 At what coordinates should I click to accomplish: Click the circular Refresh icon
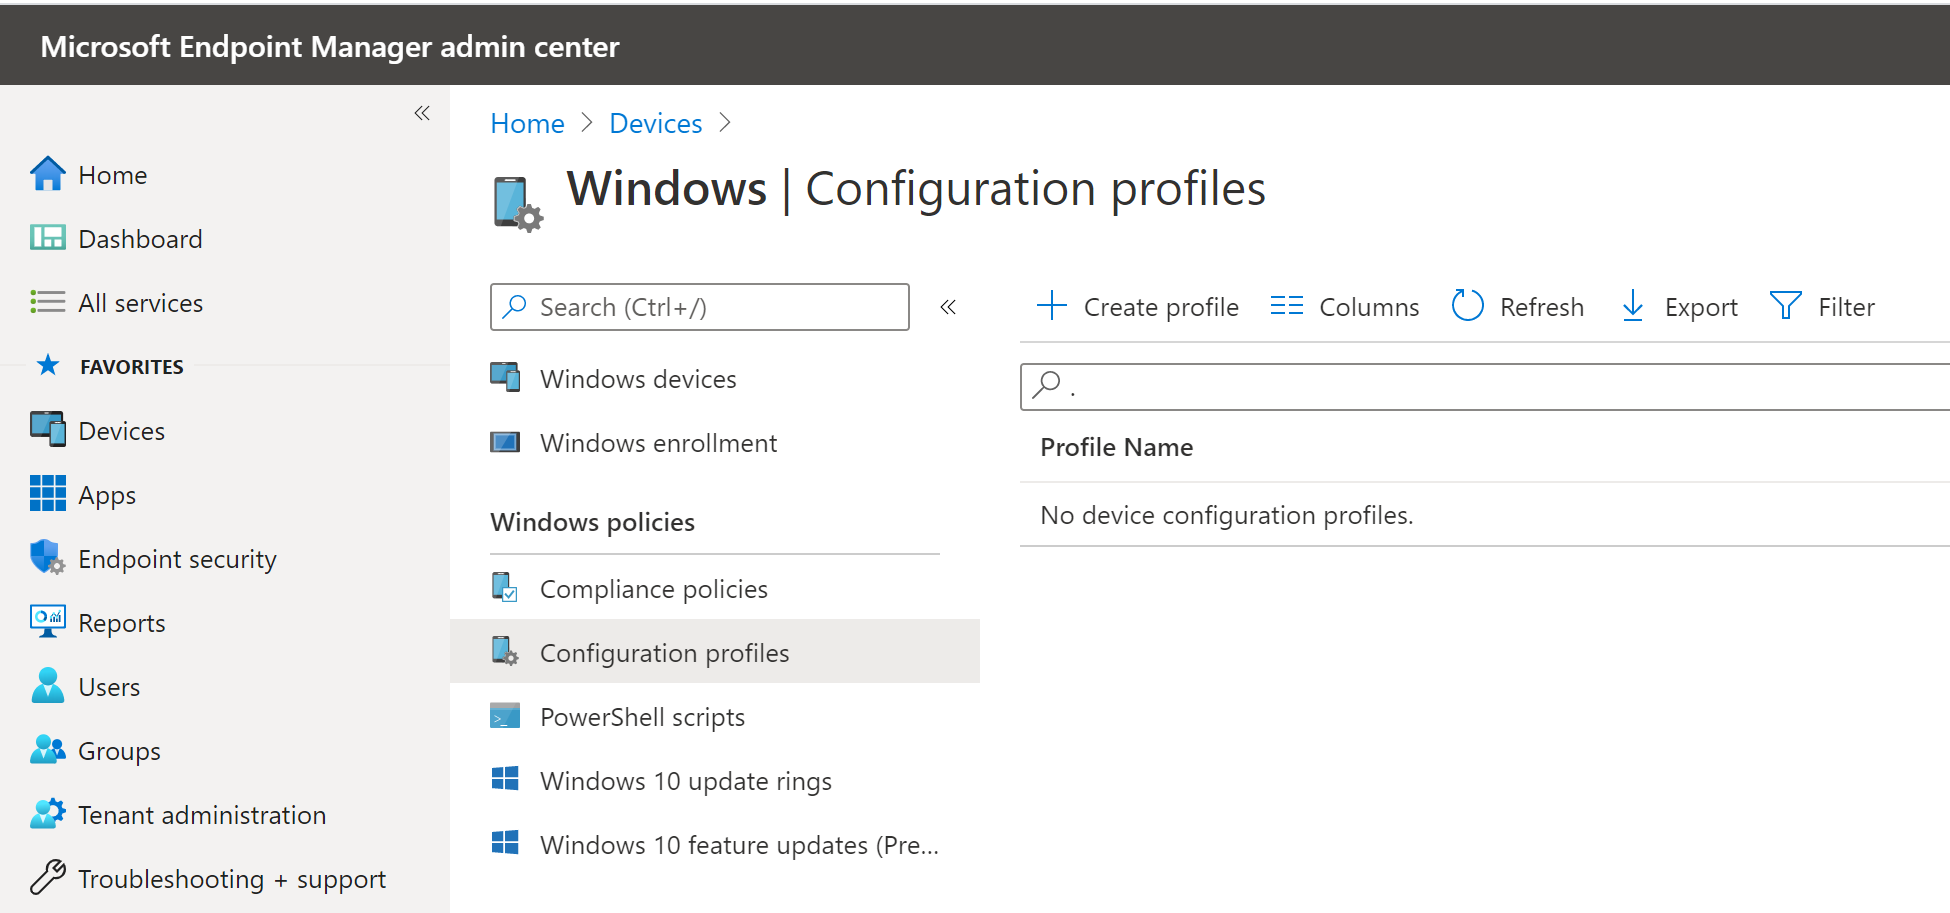point(1467,305)
